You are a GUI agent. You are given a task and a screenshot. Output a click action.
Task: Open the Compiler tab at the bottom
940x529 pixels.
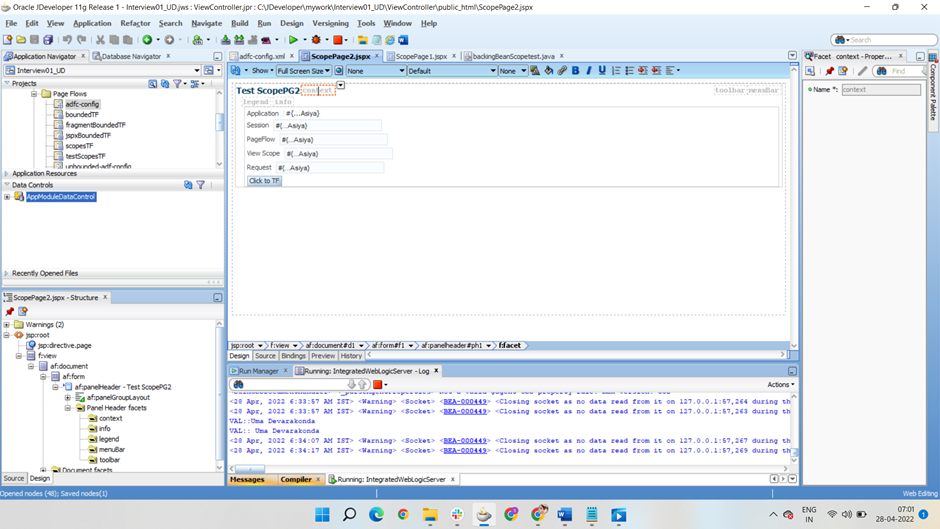point(296,479)
